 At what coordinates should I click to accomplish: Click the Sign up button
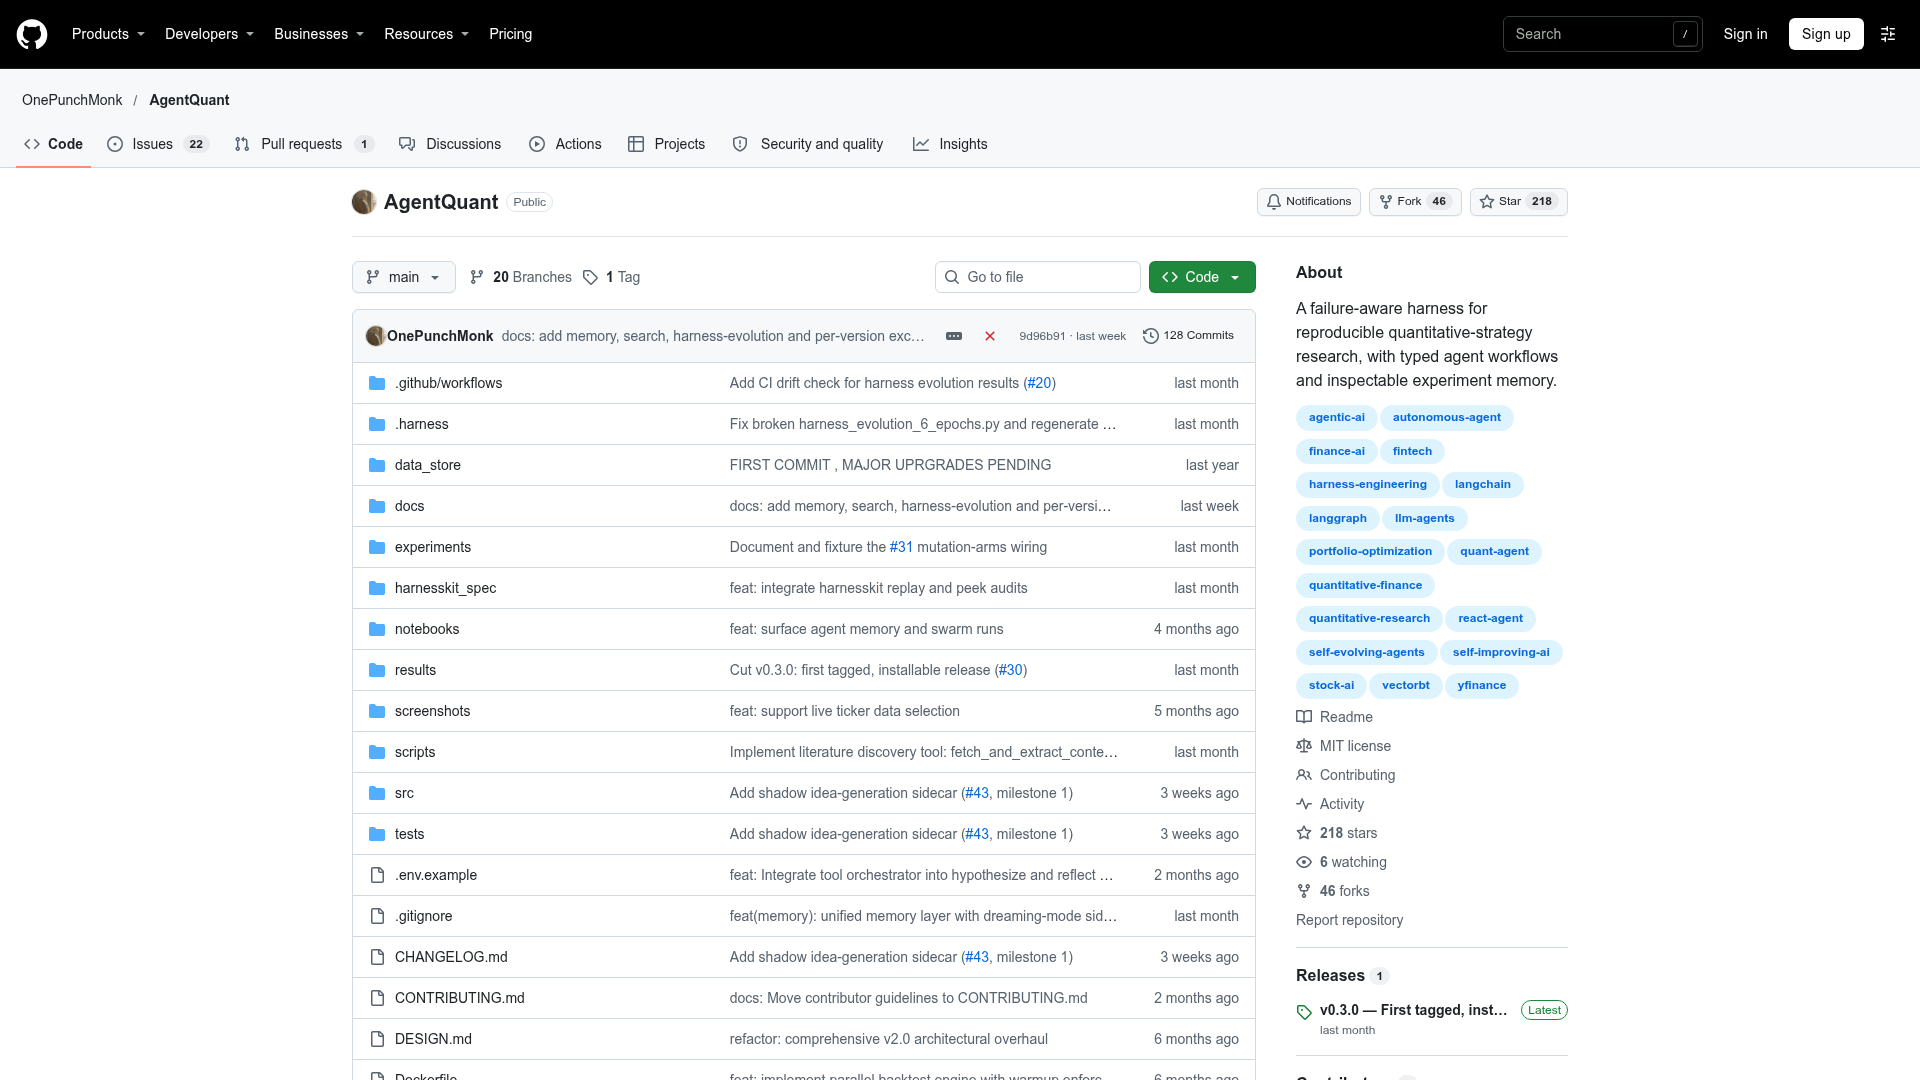pos(1826,34)
